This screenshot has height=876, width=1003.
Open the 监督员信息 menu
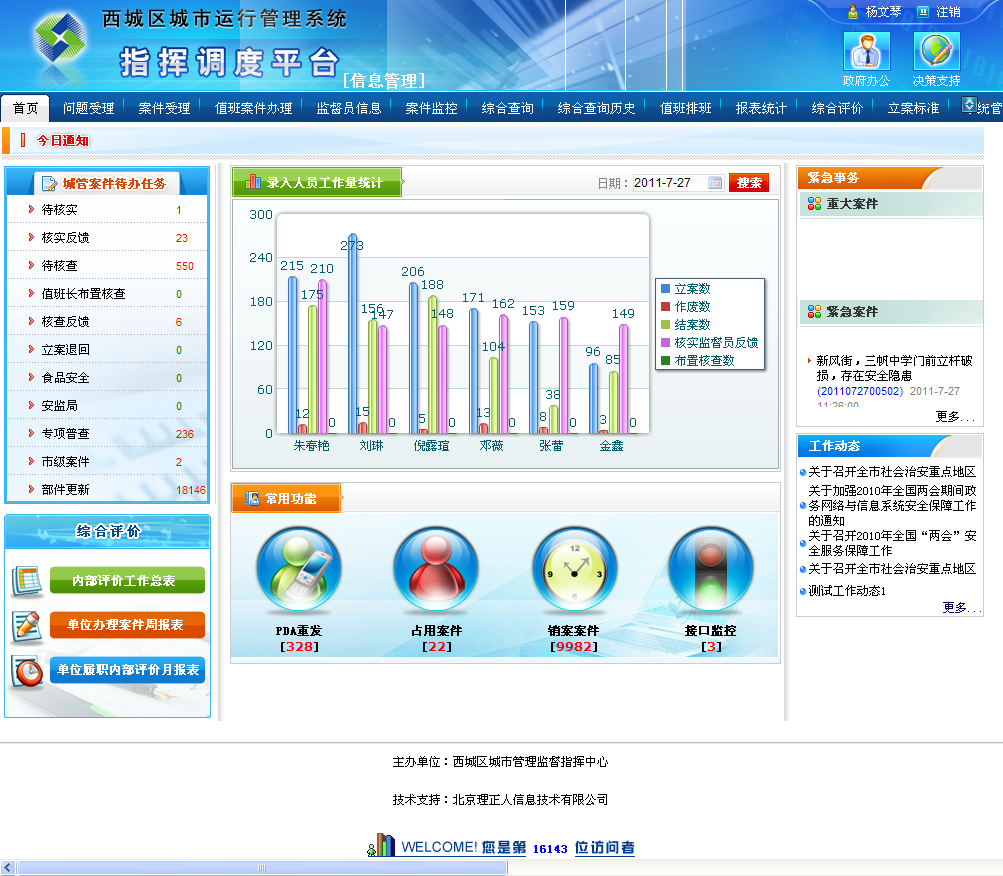click(349, 108)
